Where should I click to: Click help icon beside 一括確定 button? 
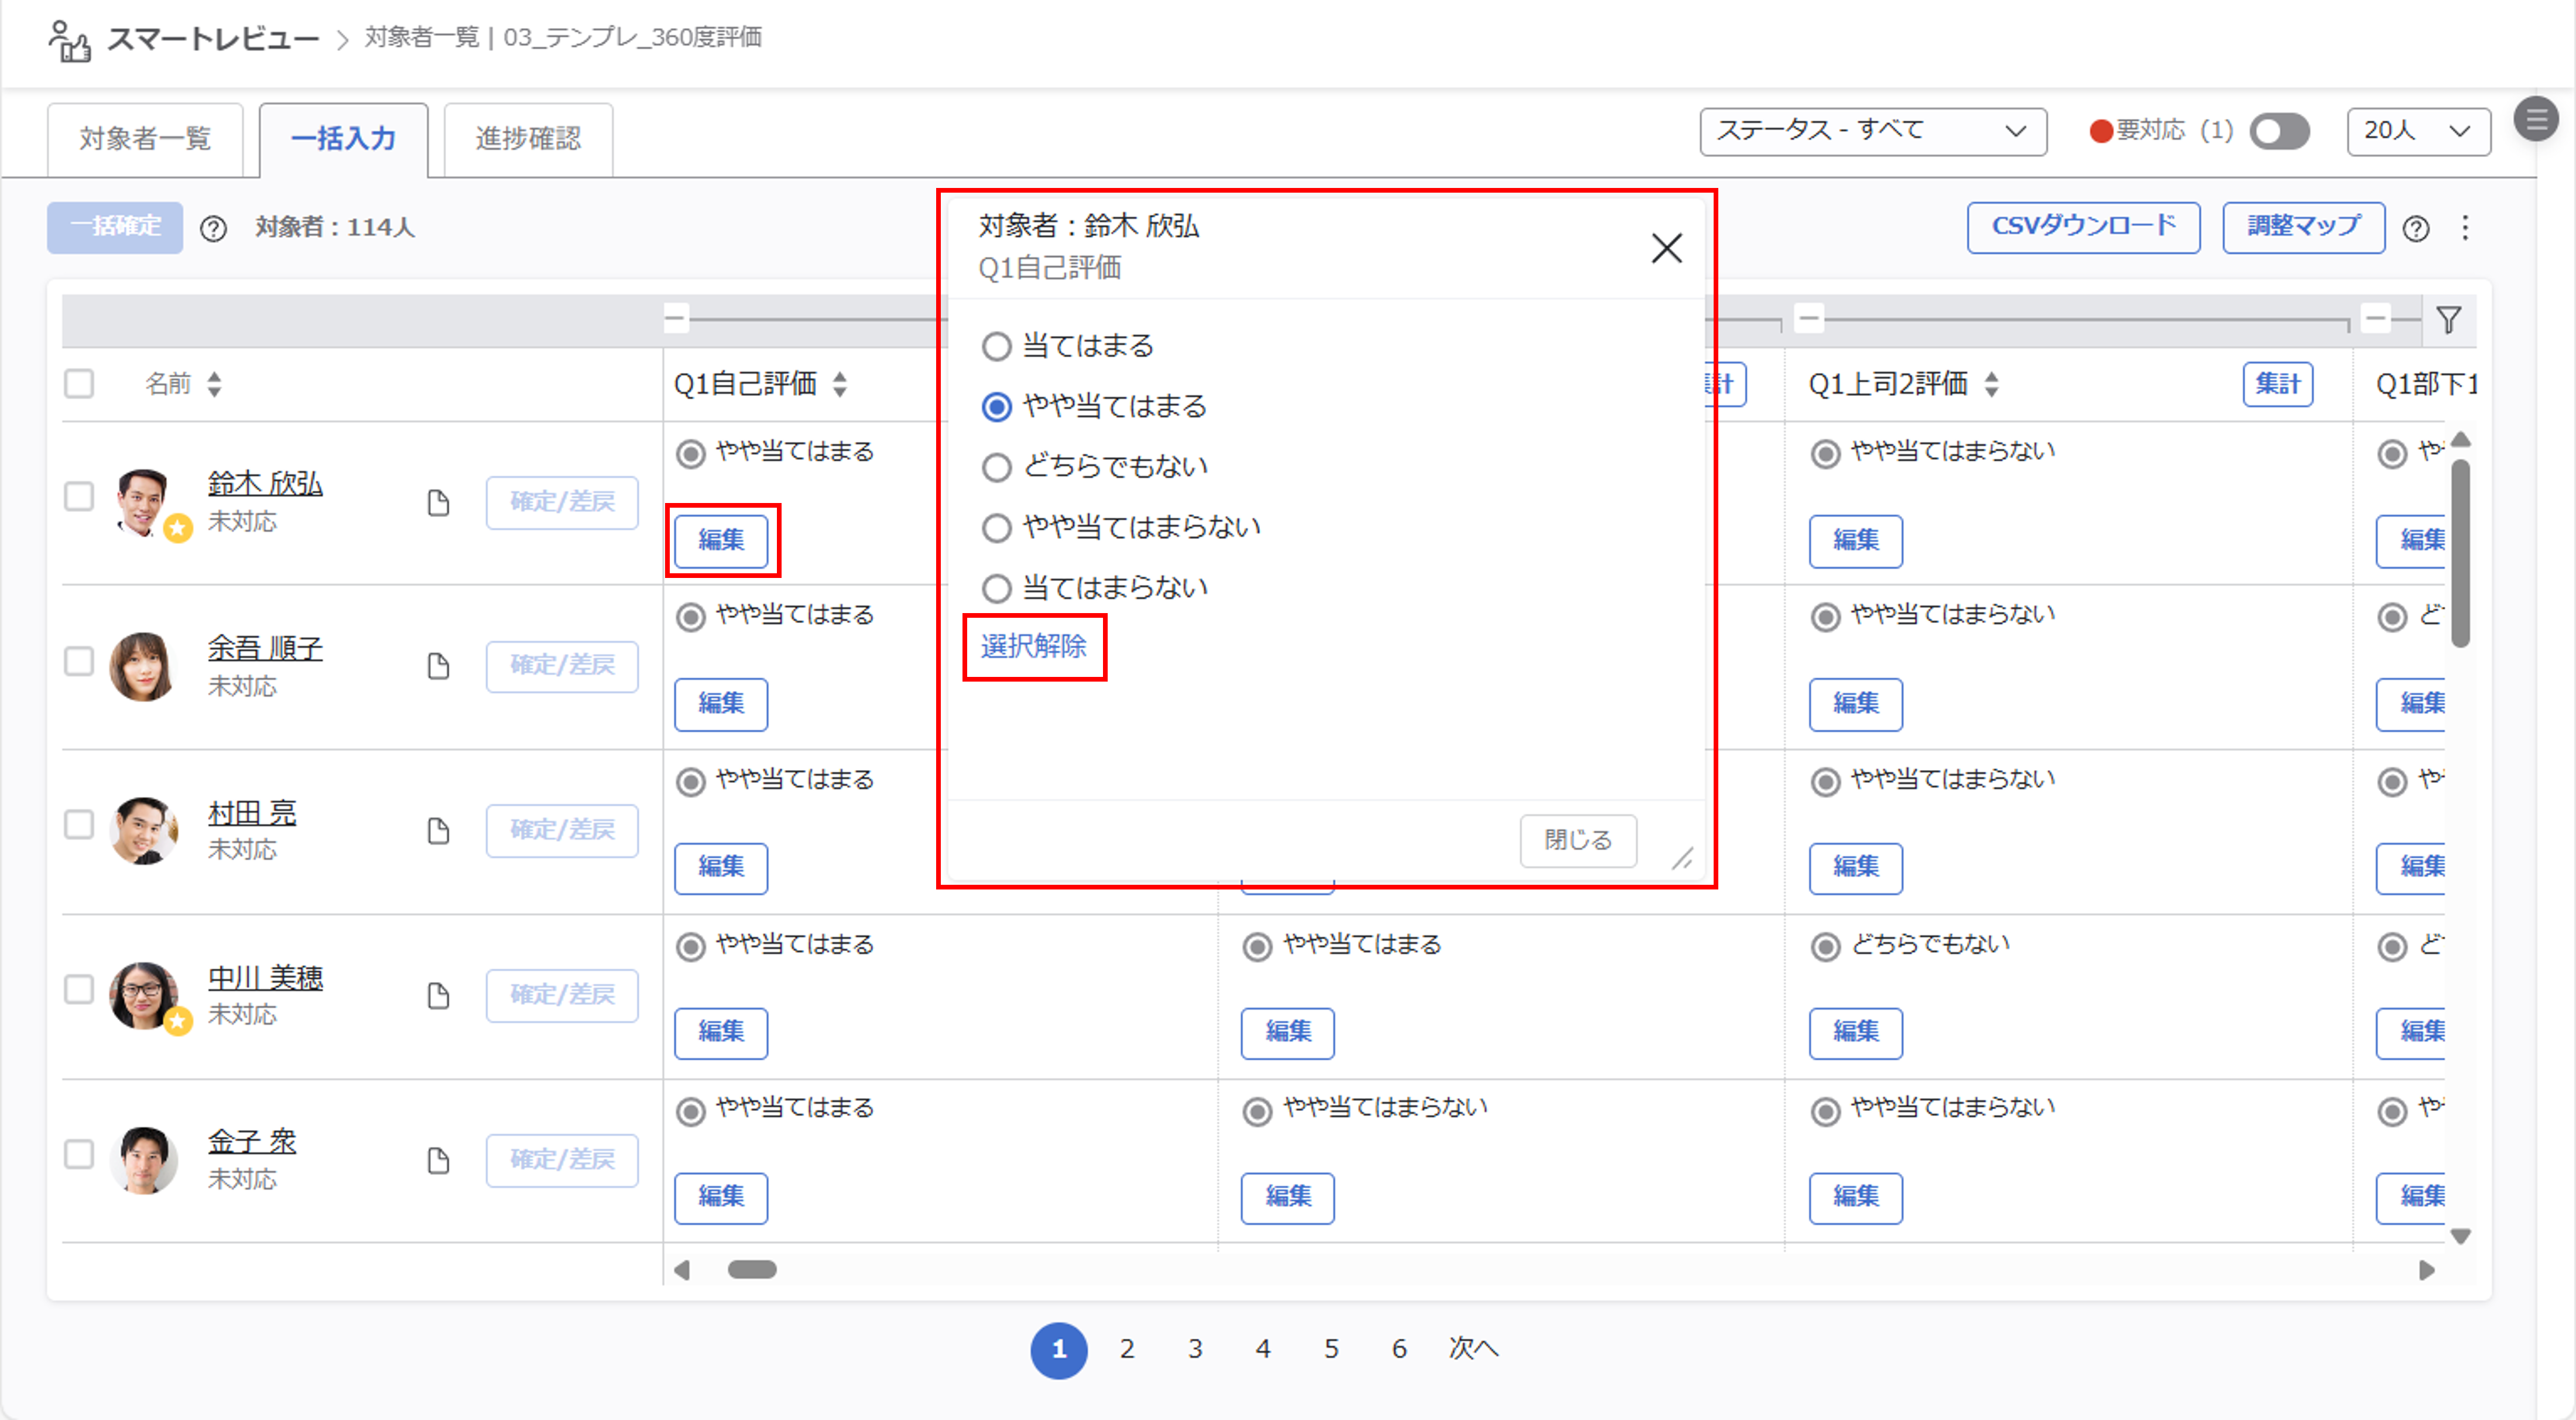(213, 229)
